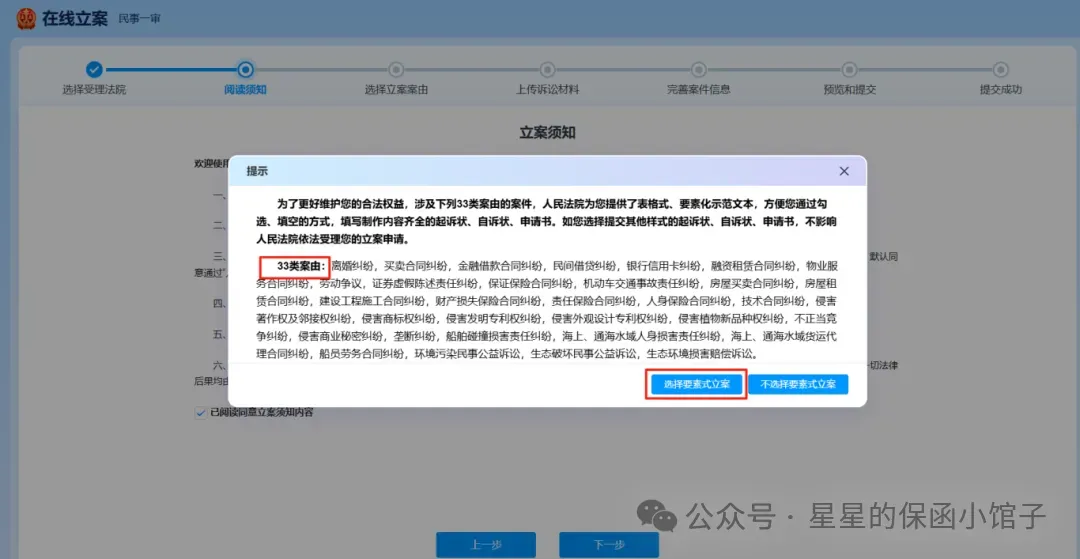Click the 提示 dialog title bar

(547, 171)
